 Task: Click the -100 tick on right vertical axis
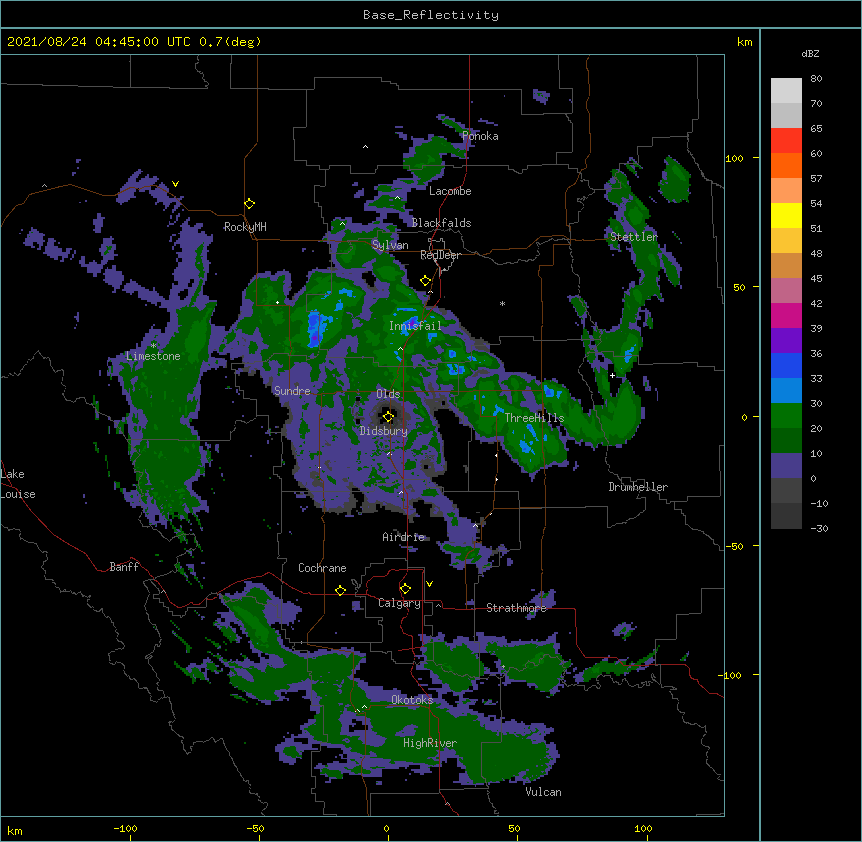[731, 675]
